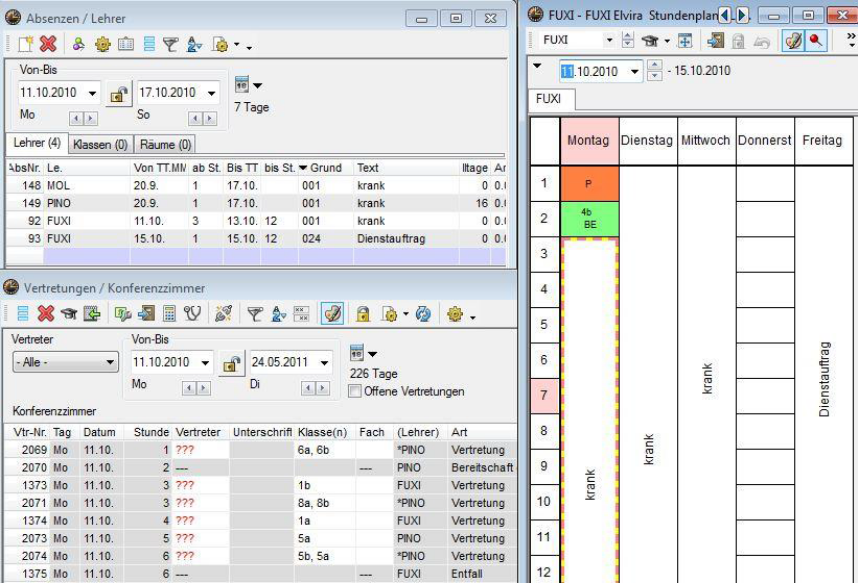The image size is (858, 583).
Task: Switch to the Räume (0) tab
Action: click(x=165, y=145)
